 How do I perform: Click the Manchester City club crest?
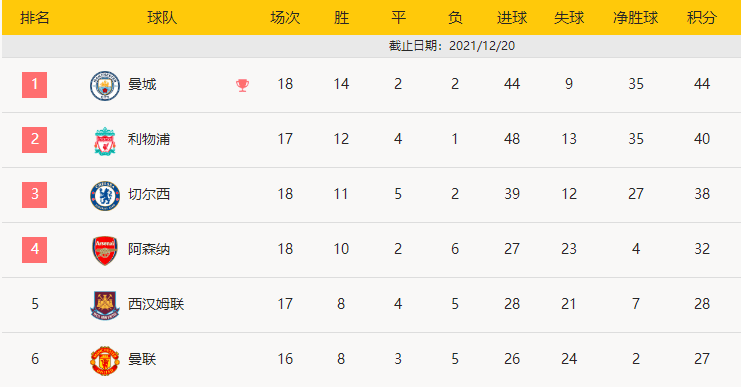[x=105, y=86]
